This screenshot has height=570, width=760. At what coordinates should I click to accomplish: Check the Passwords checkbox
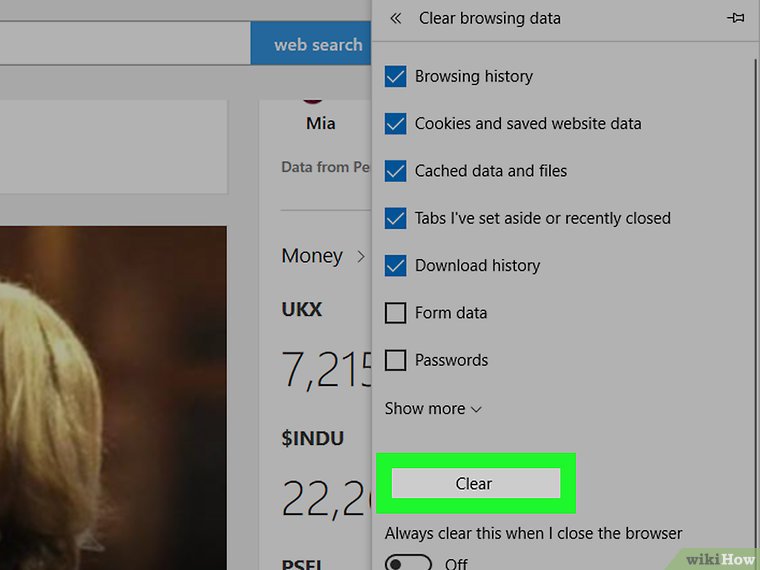[x=396, y=360]
